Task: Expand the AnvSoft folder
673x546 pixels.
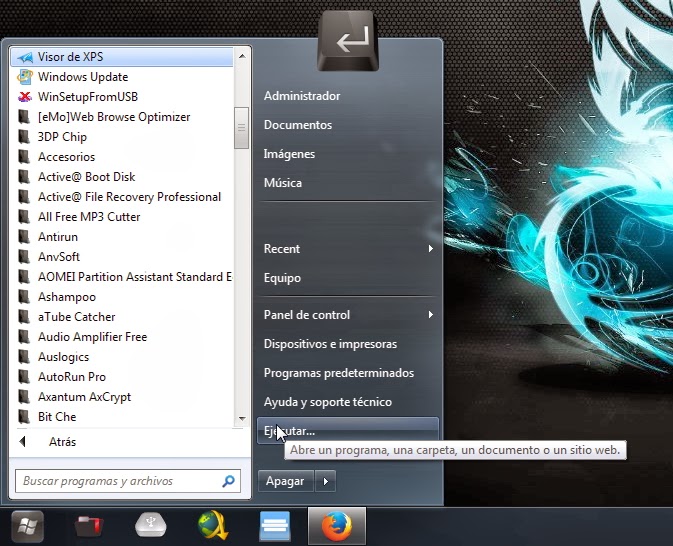Action: tap(122, 257)
